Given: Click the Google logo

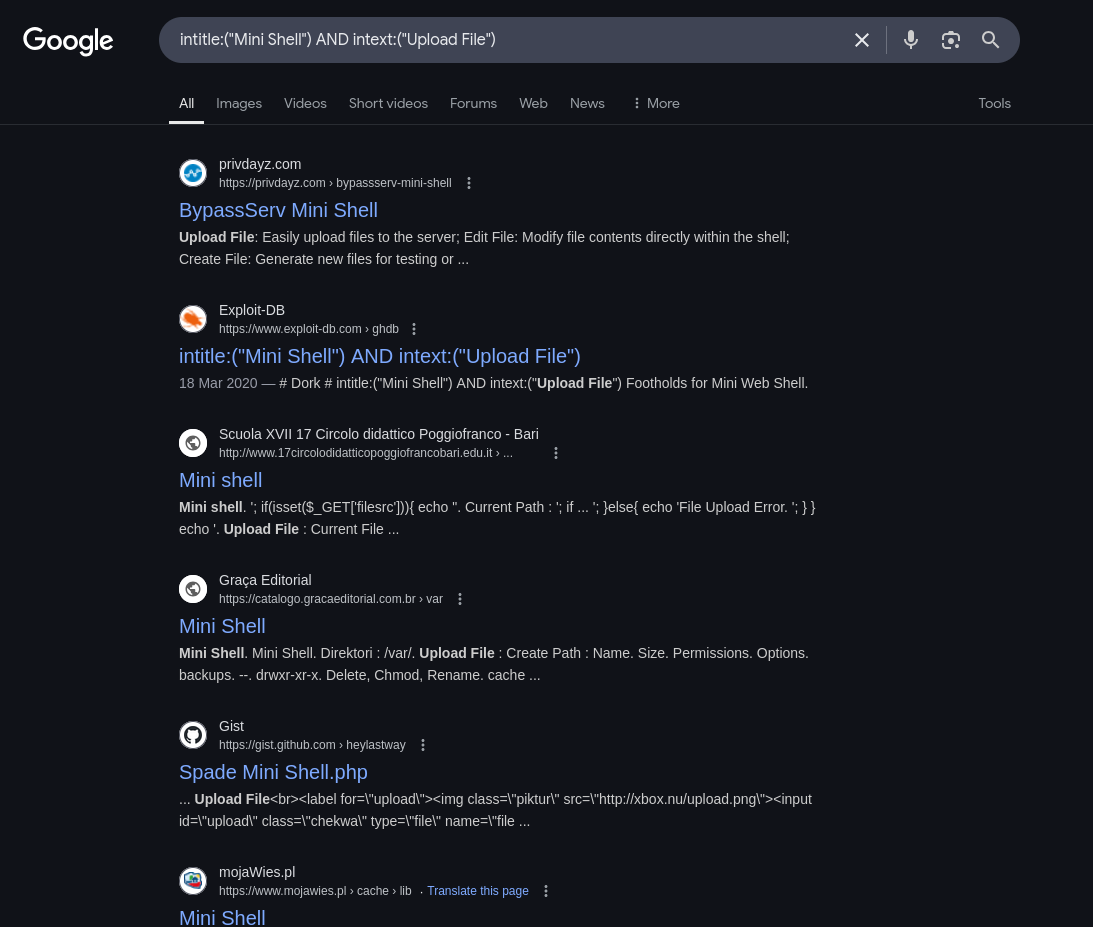Looking at the screenshot, I should pos(68,40).
